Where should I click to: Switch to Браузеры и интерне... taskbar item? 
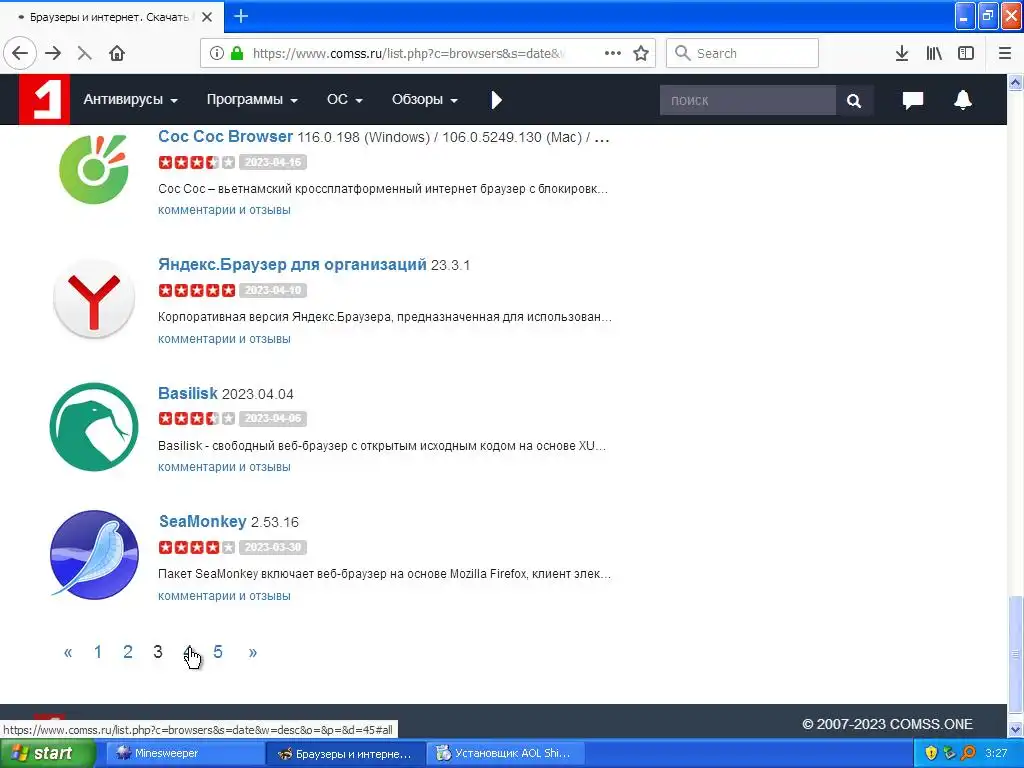pyautogui.click(x=345, y=753)
